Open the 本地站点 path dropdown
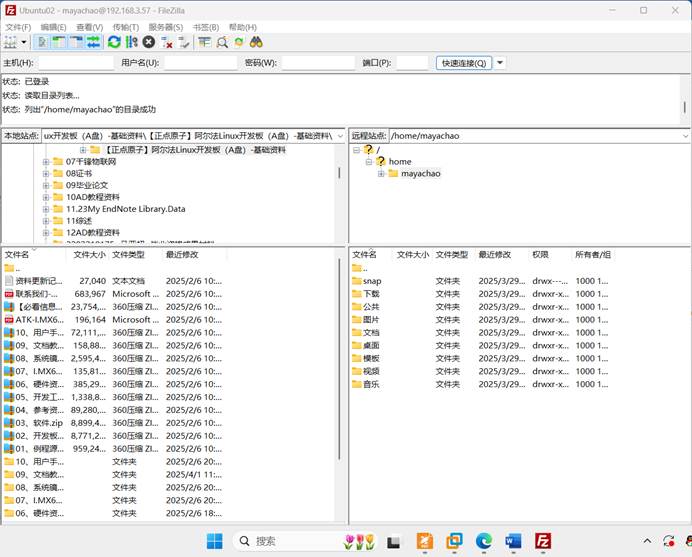This screenshot has width=692, height=557. tap(340, 136)
